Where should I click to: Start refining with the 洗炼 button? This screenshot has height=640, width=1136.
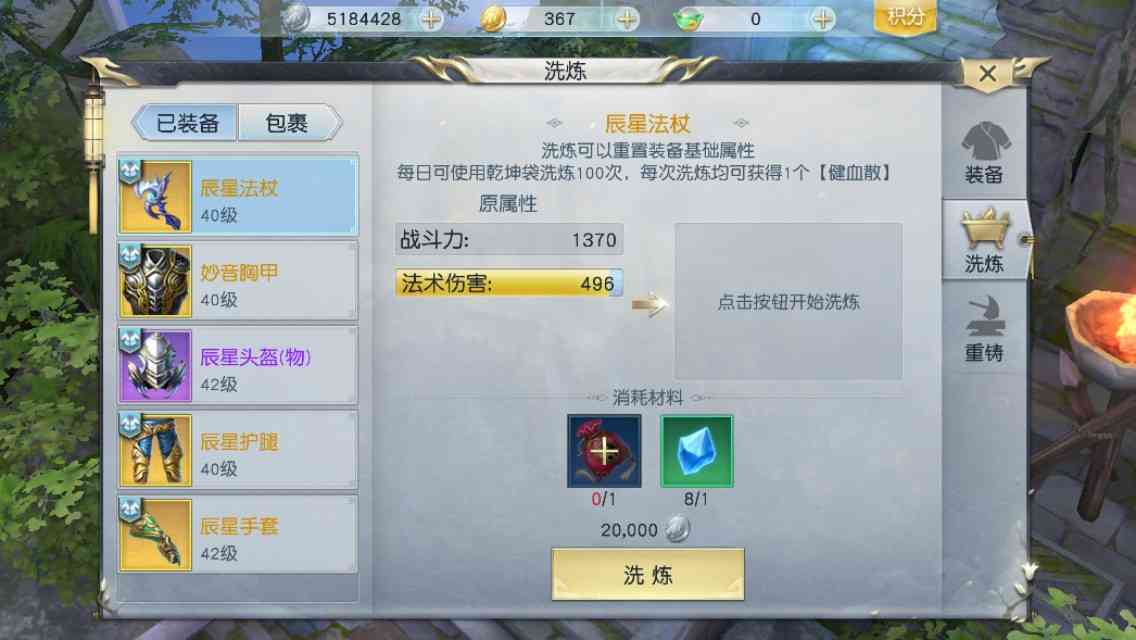pyautogui.click(x=648, y=575)
